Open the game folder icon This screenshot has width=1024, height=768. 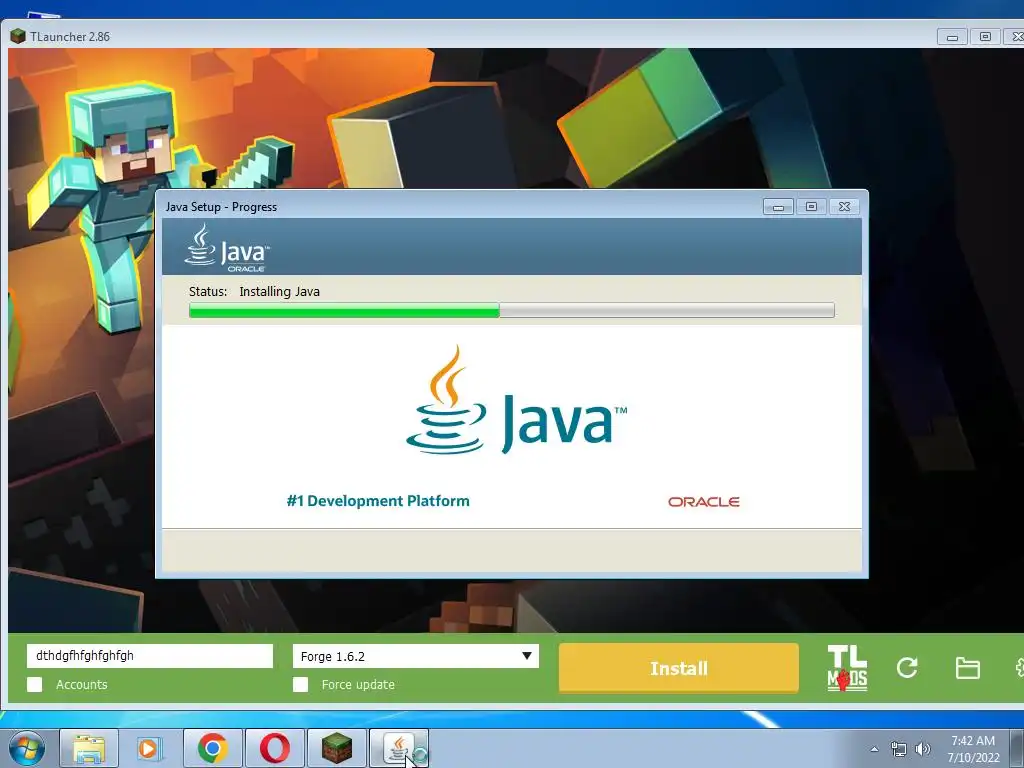click(967, 668)
